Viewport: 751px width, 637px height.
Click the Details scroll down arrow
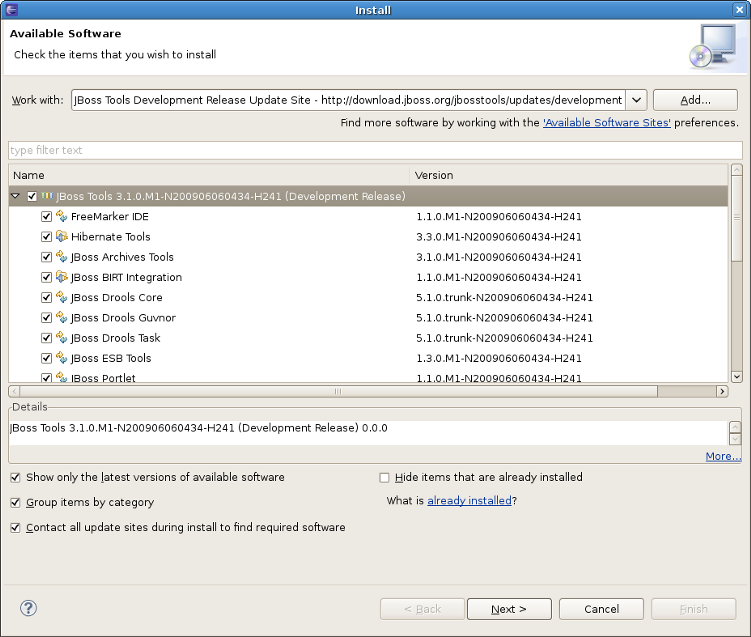[x=735, y=438]
